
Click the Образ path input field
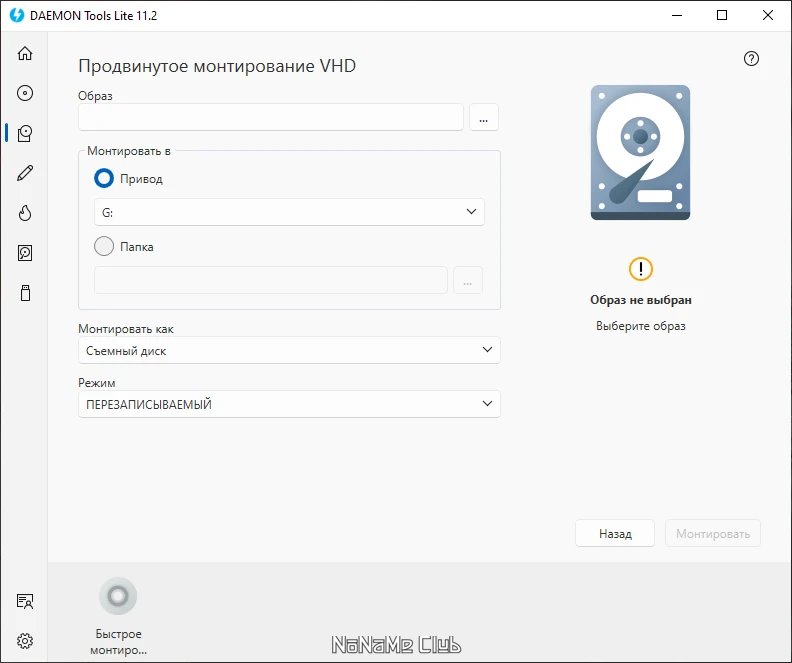coord(271,117)
